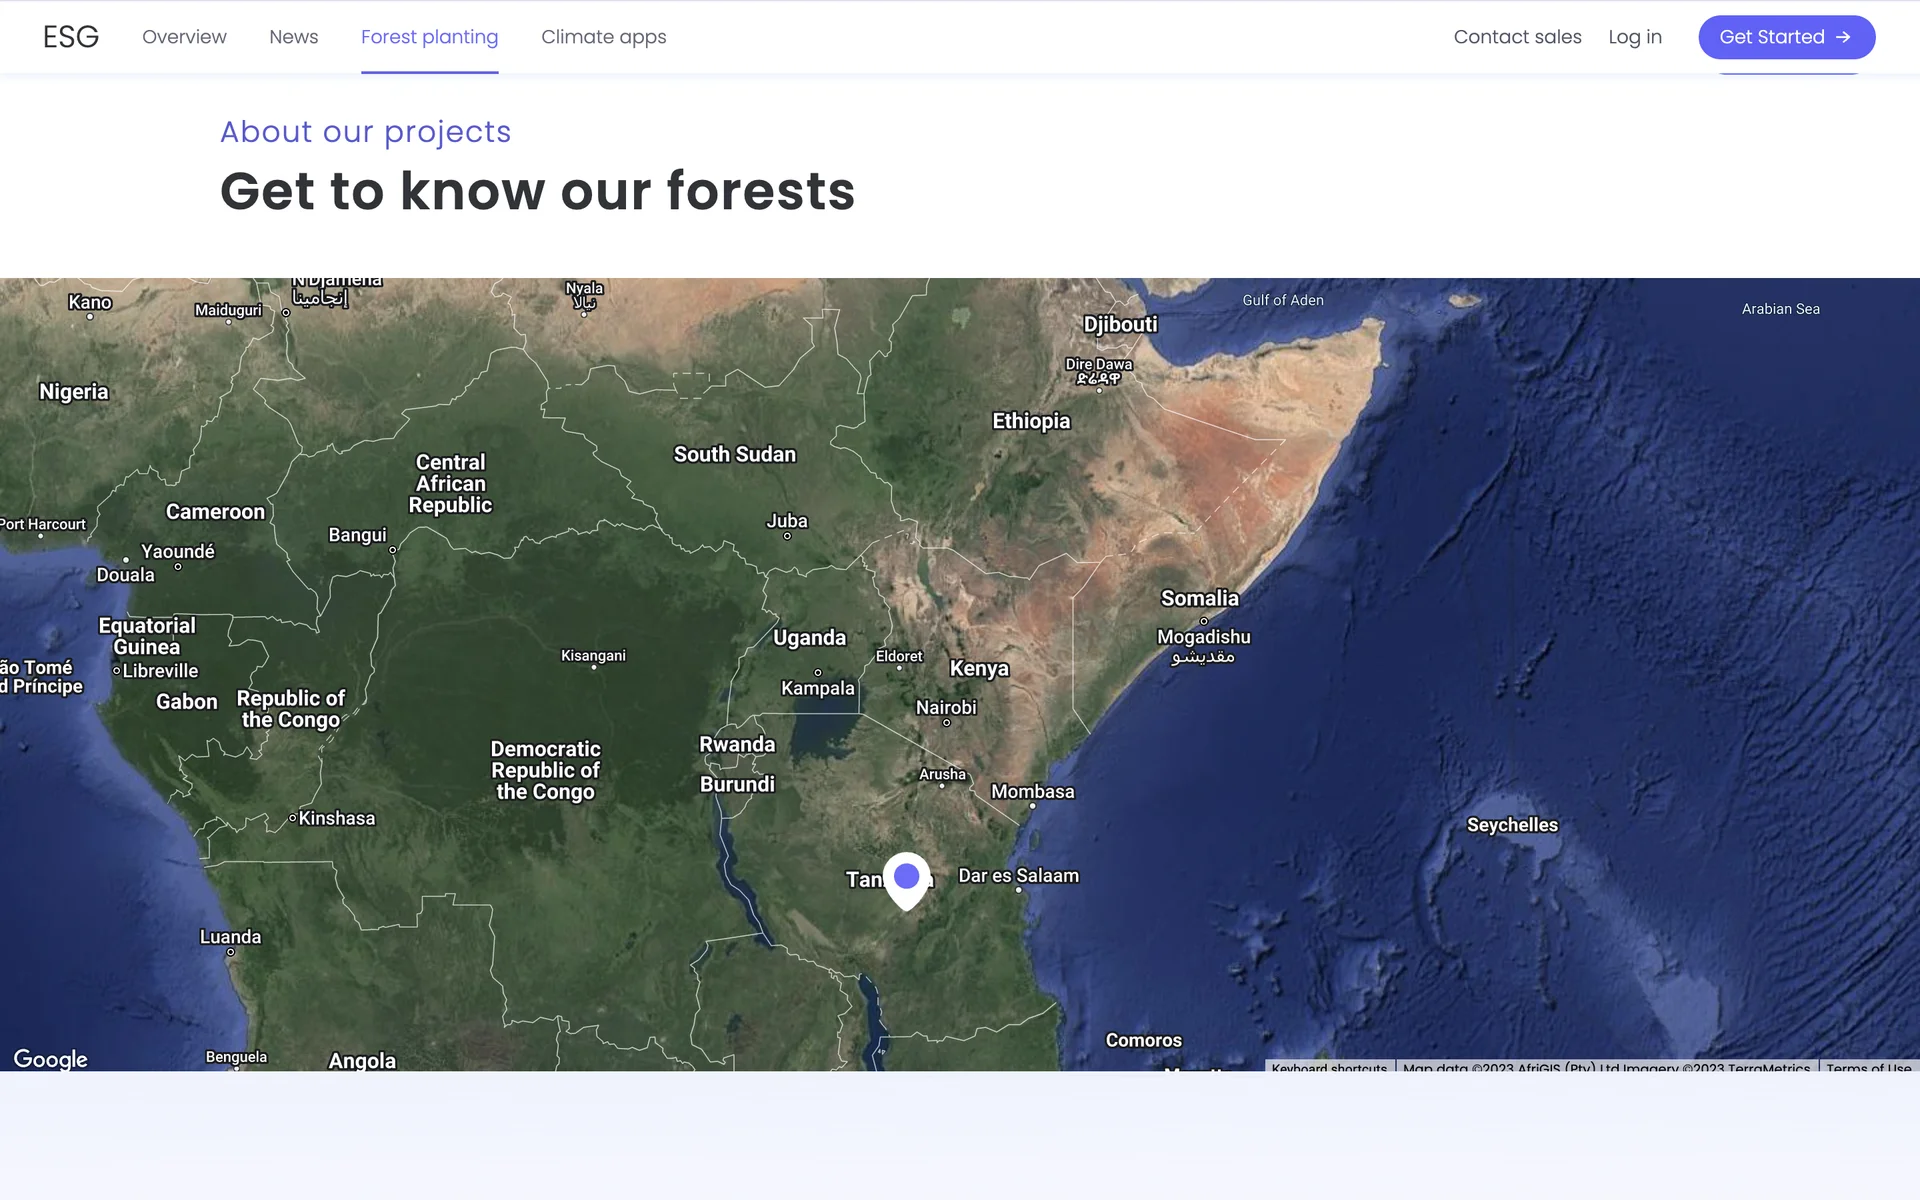1920x1200 pixels.
Task: Click the Nairobi city label on map
Action: pyautogui.click(x=946, y=707)
